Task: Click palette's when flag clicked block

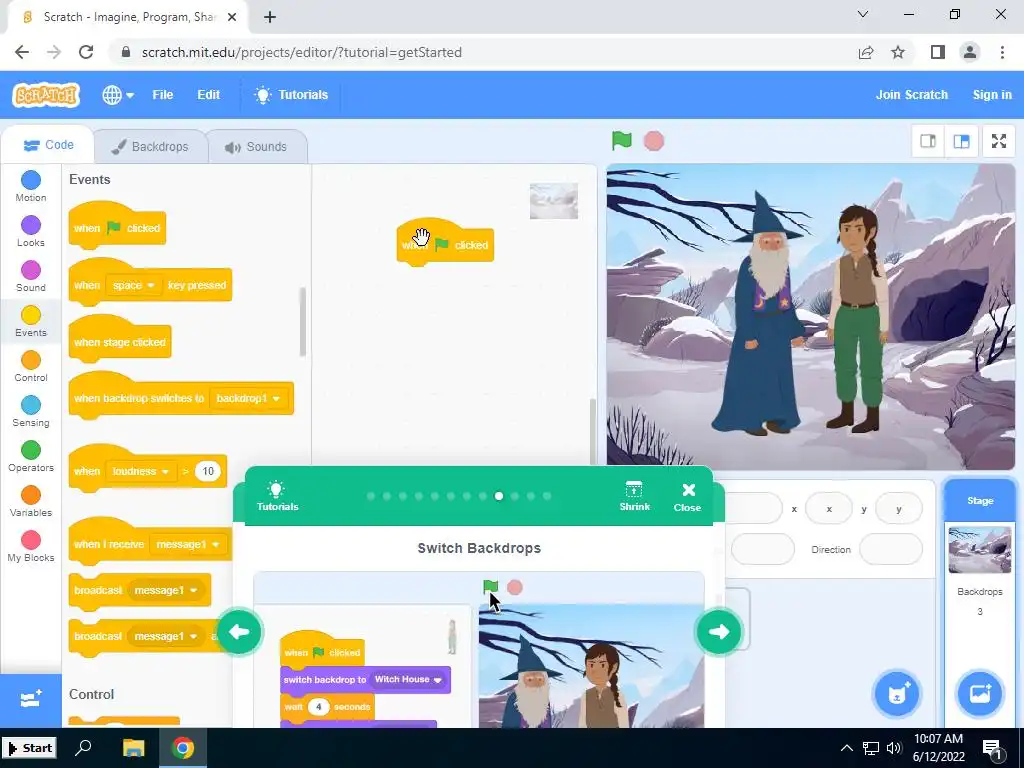Action: 117,226
